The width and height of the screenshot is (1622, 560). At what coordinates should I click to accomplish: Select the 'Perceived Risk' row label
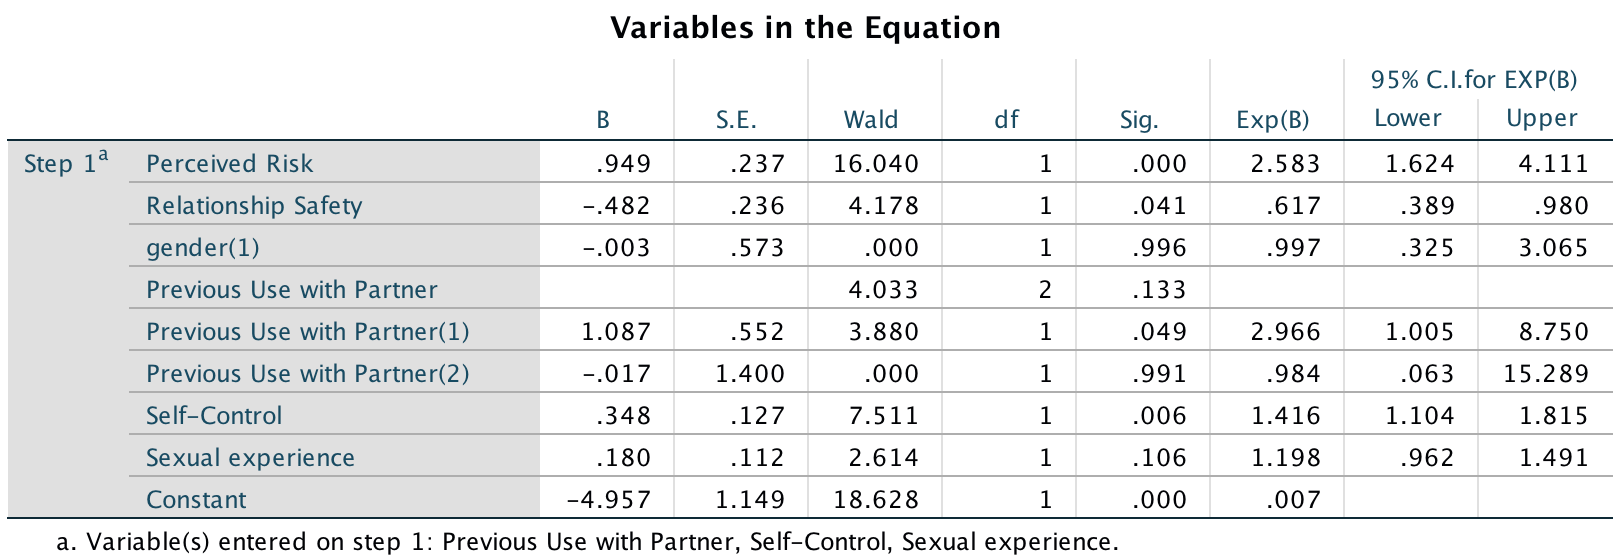pos(229,164)
